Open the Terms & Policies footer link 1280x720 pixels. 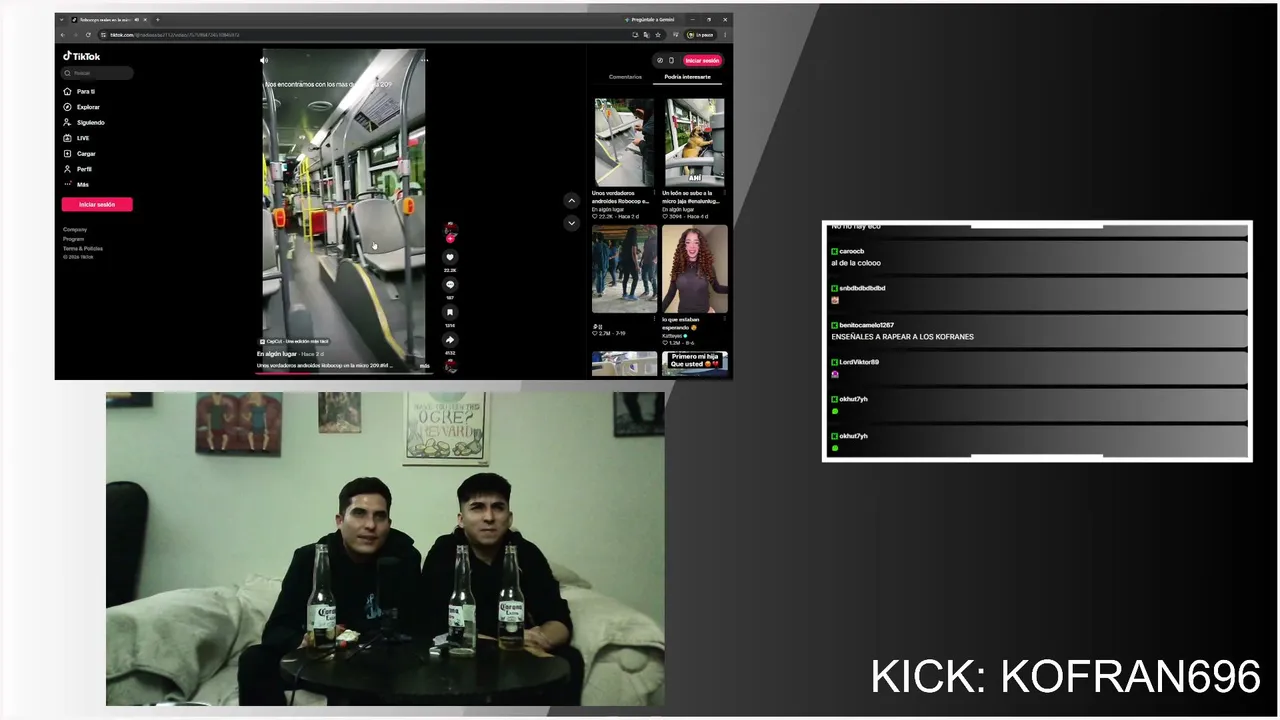[x=83, y=248]
